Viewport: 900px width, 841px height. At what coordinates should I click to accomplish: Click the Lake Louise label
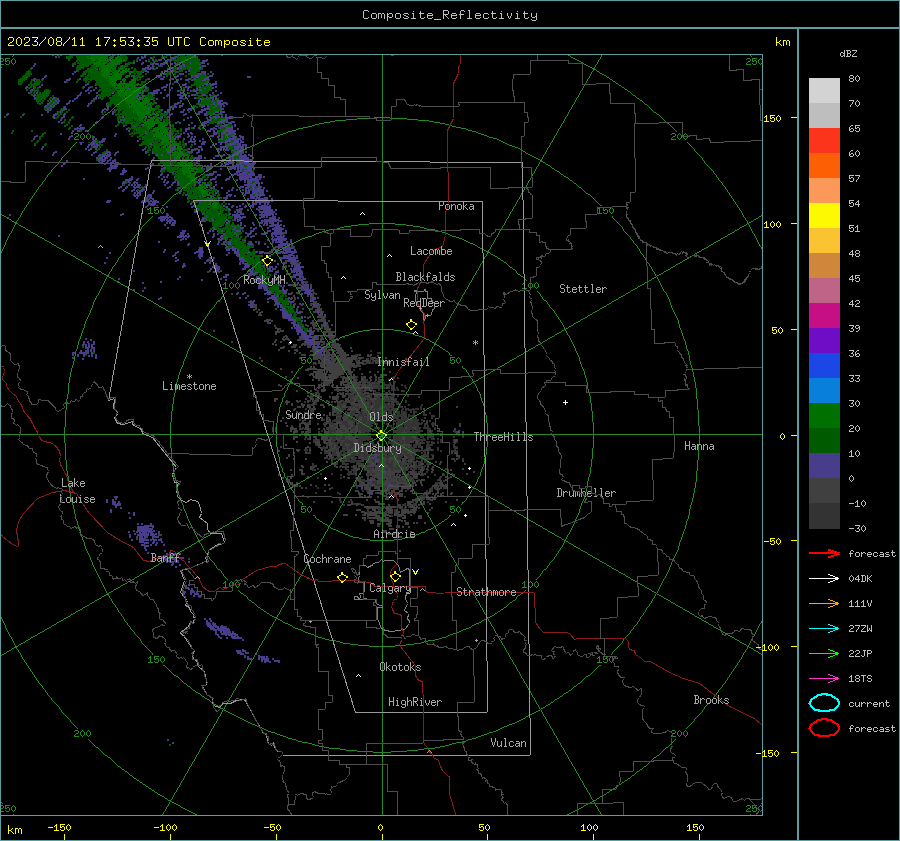click(x=77, y=491)
